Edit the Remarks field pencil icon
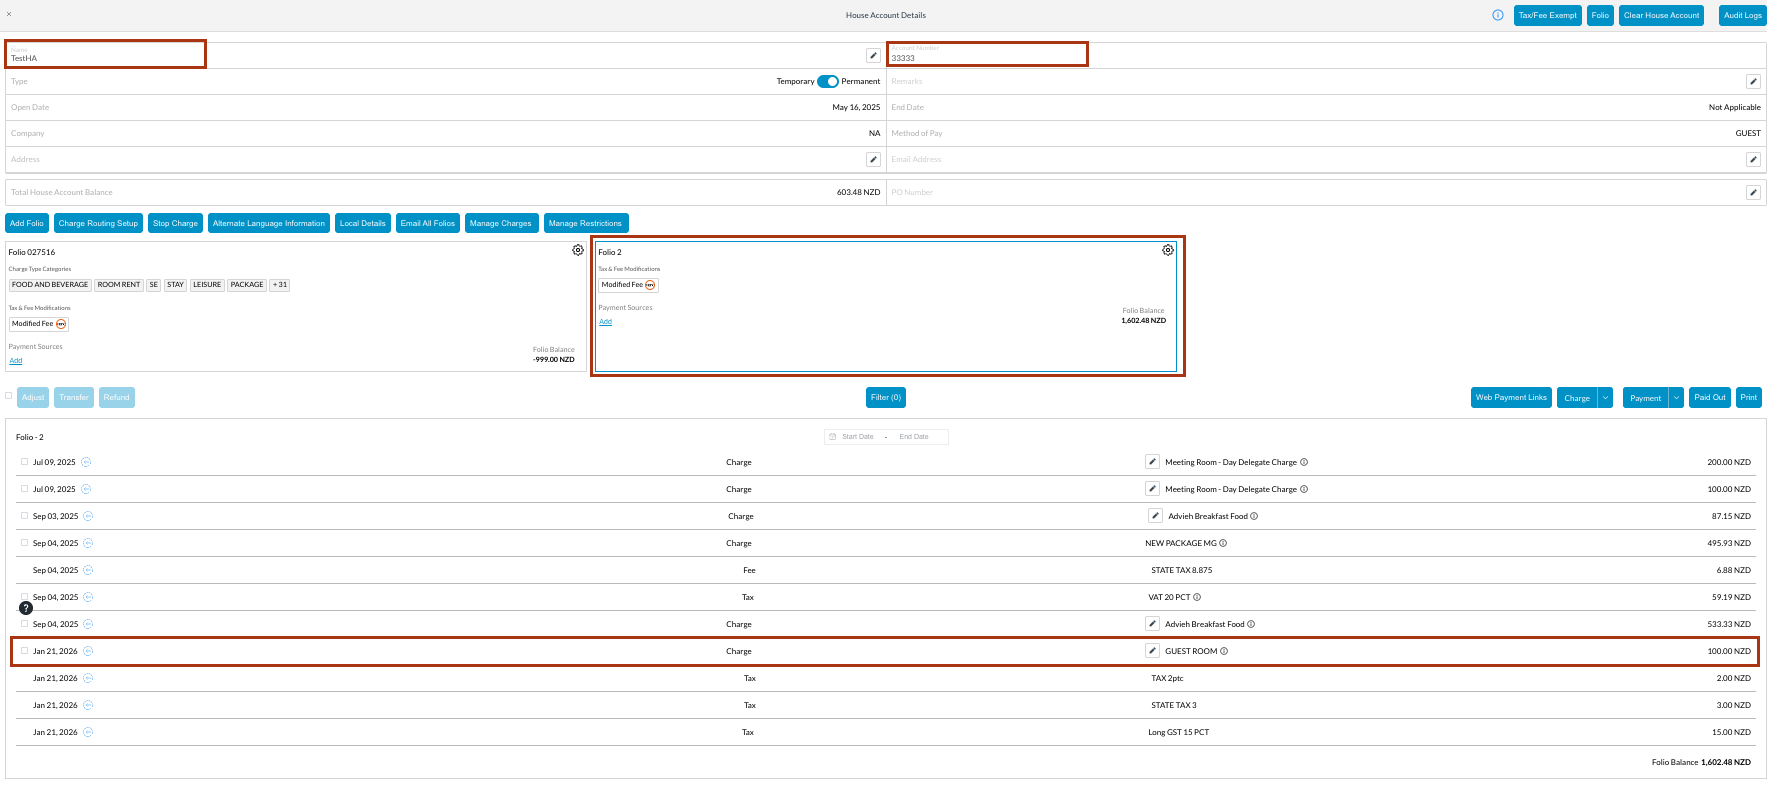The width and height of the screenshot is (1767, 792). (x=1753, y=81)
